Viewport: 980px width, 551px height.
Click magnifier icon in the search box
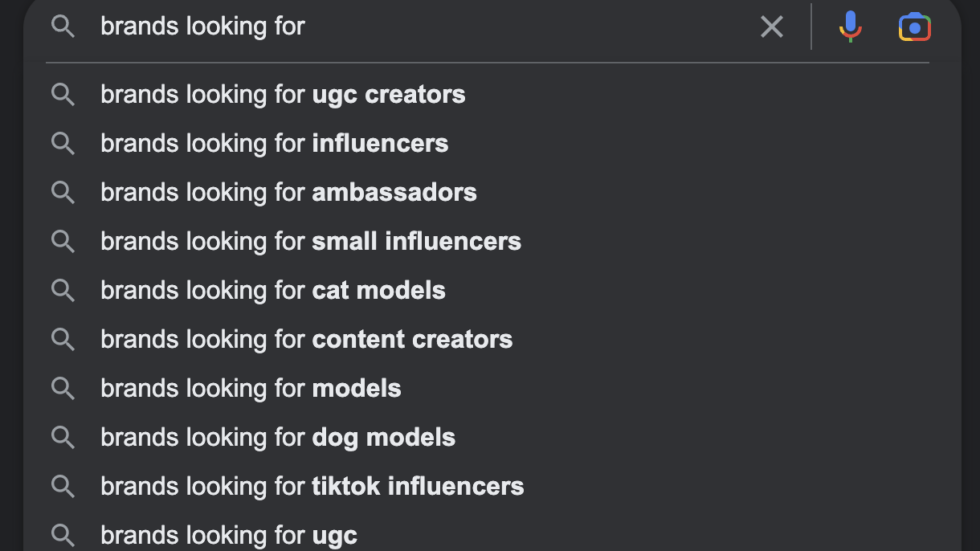coord(62,27)
